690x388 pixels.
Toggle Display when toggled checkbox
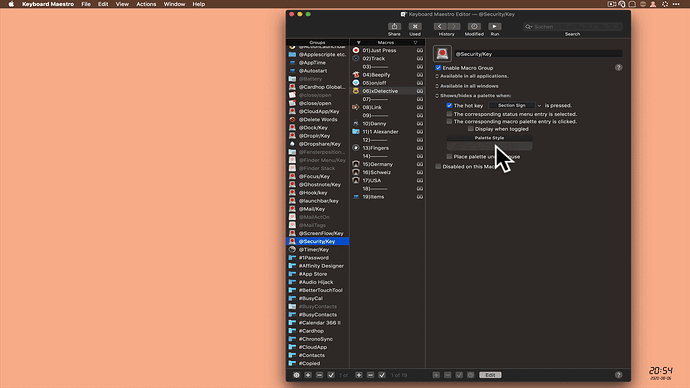(471, 129)
